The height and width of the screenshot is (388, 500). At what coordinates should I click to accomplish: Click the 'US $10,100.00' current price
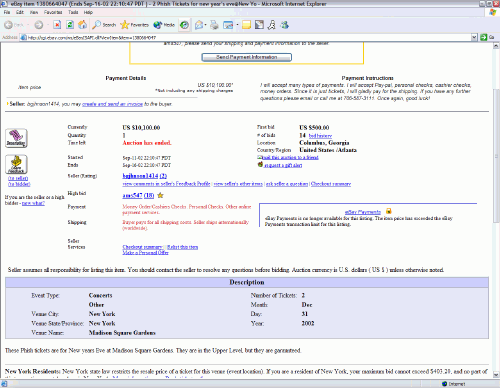(x=141, y=127)
